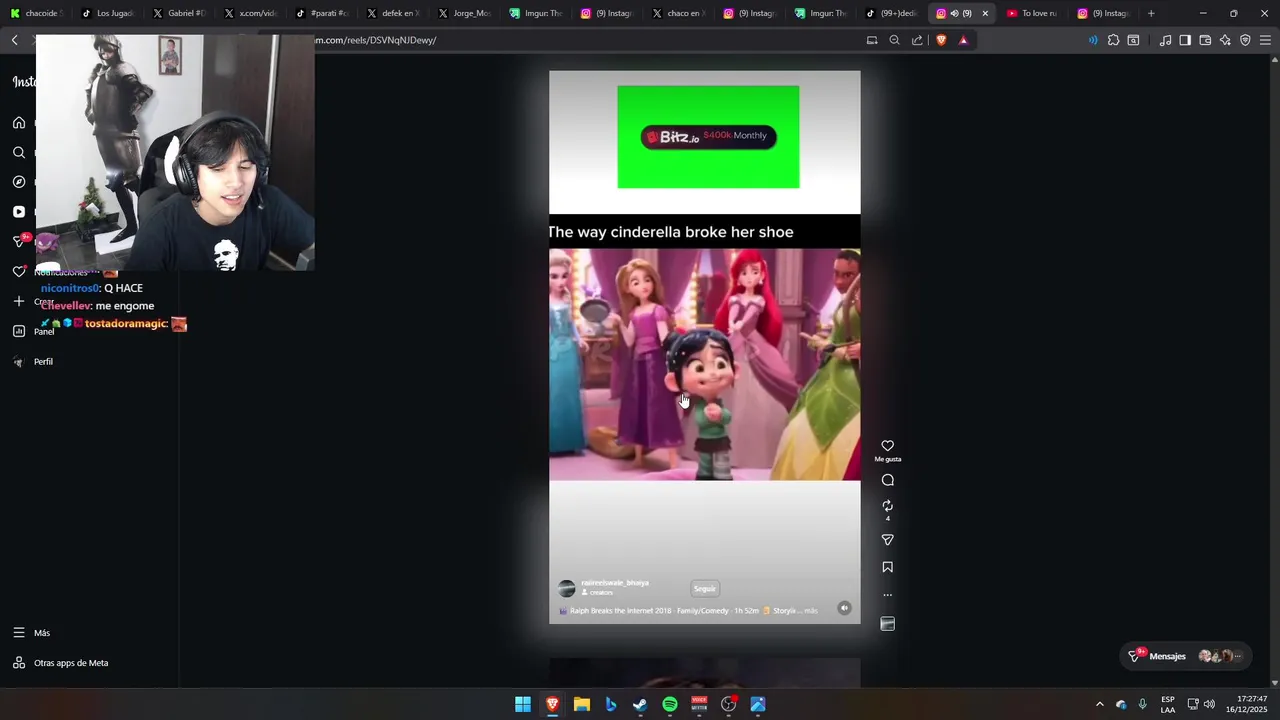Open File Explorer from the taskbar
Screen dimensions: 1280x720
pyautogui.click(x=582, y=704)
